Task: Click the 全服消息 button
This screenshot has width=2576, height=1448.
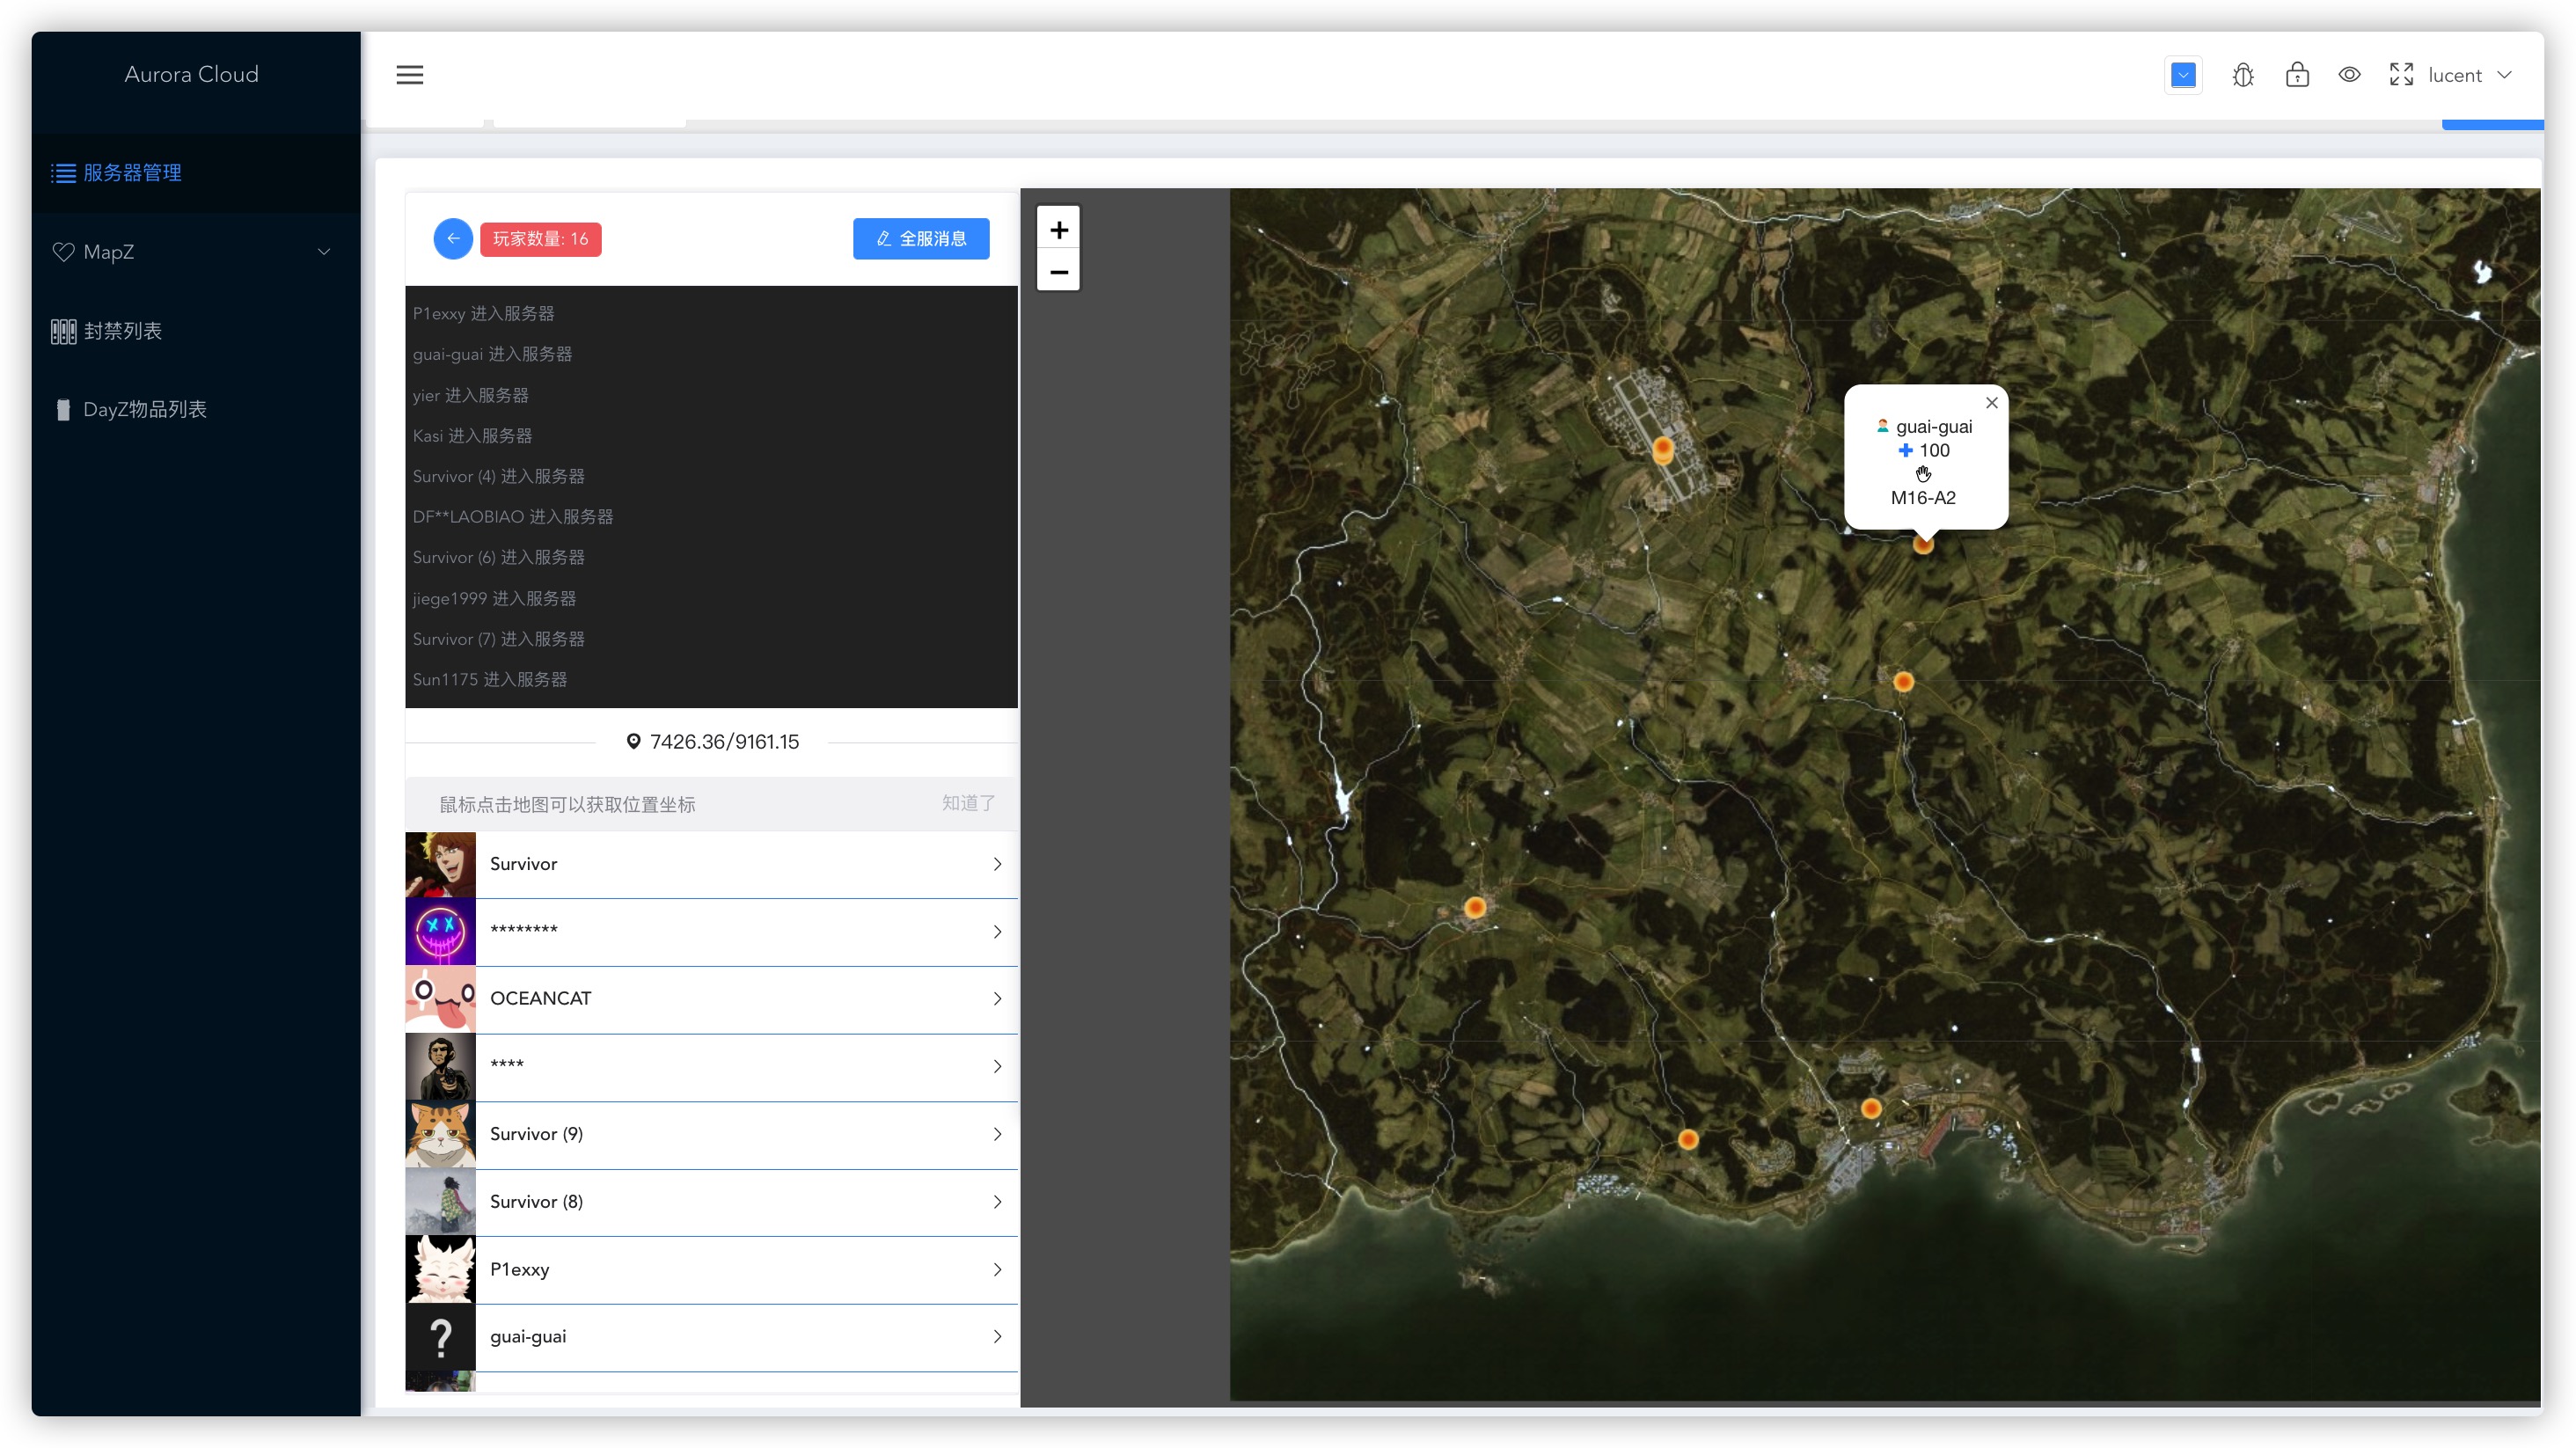Action: click(x=921, y=239)
